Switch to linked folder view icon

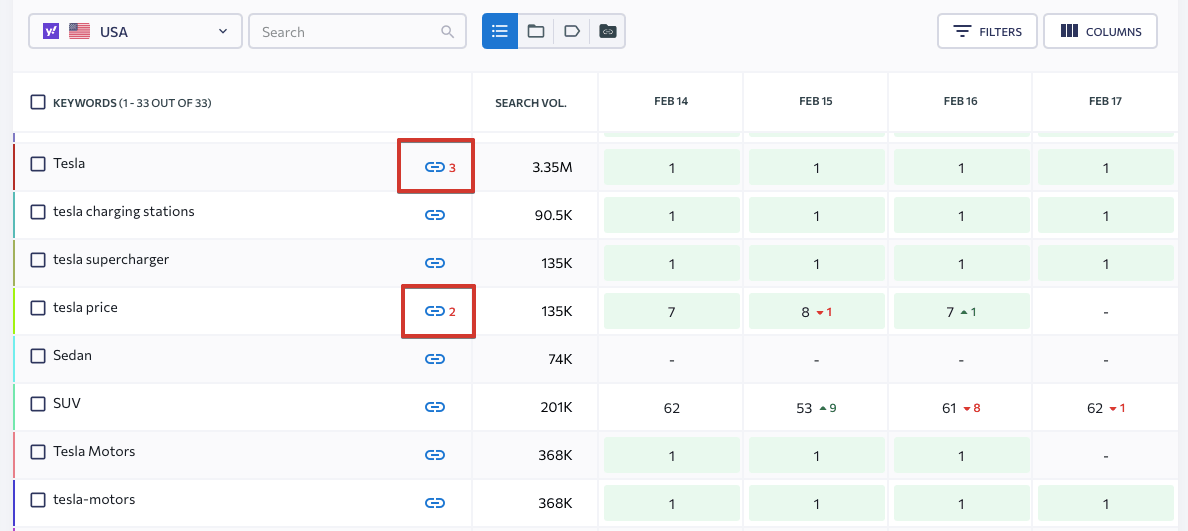coord(608,31)
